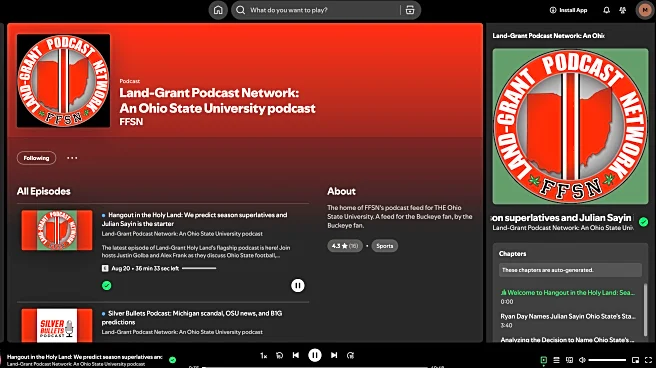The image size is (656, 368).
Task: Open the mini player icon
Action: coord(636,360)
